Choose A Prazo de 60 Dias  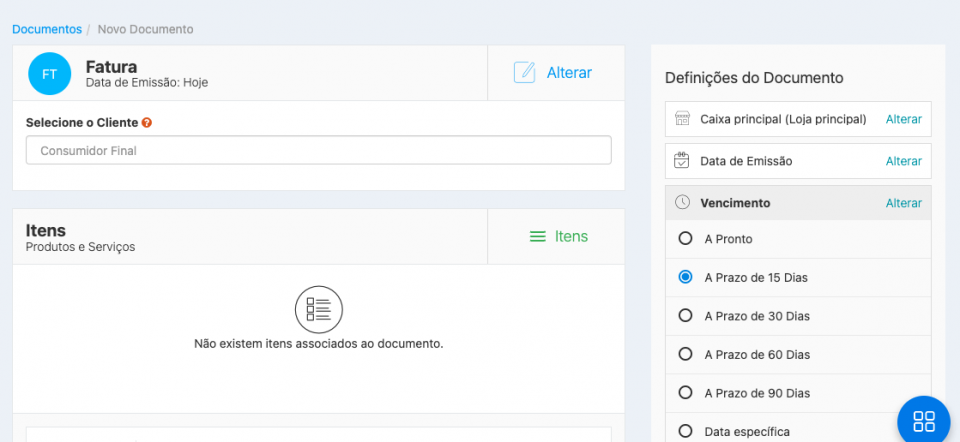[x=685, y=354]
